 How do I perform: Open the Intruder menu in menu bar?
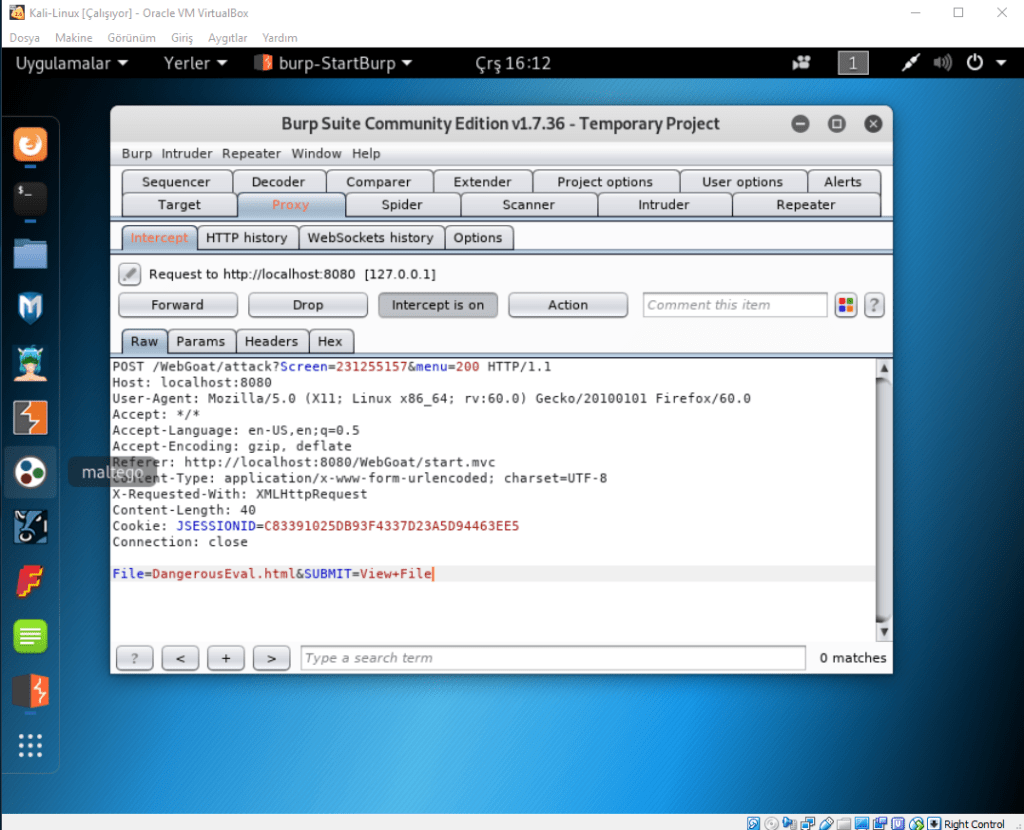click(x=187, y=154)
